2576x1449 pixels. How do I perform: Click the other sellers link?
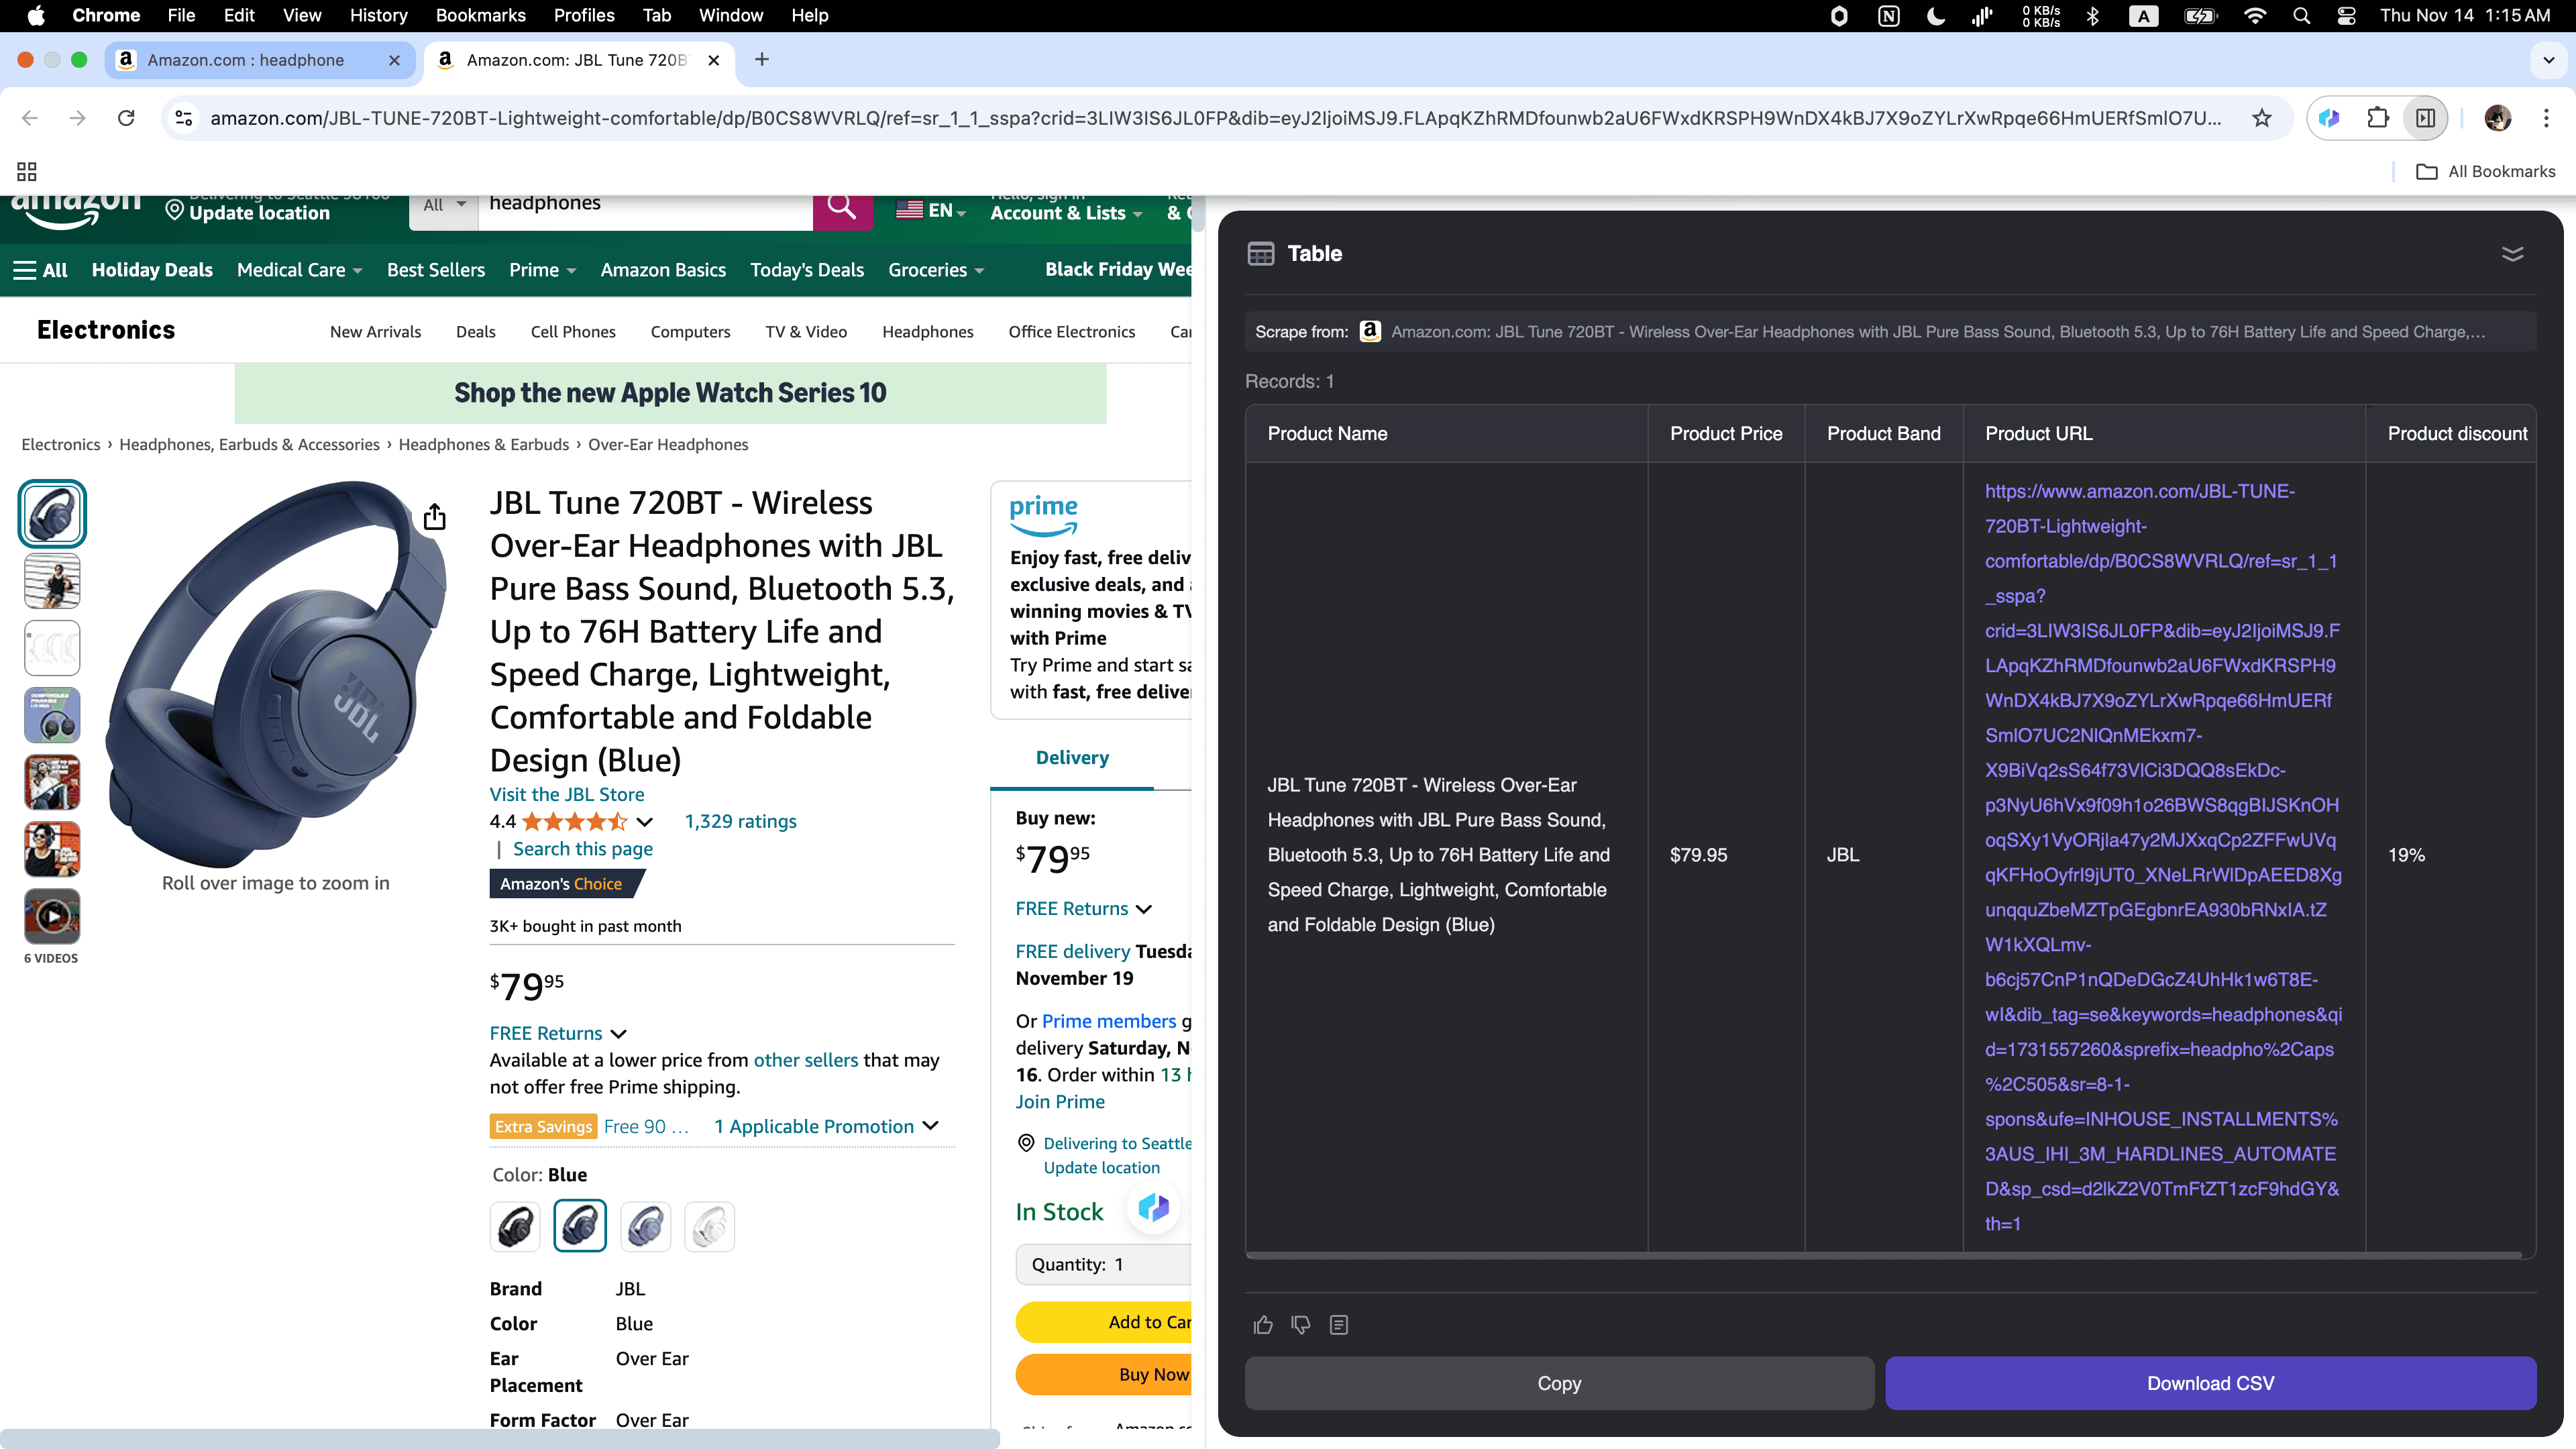tap(806, 1060)
